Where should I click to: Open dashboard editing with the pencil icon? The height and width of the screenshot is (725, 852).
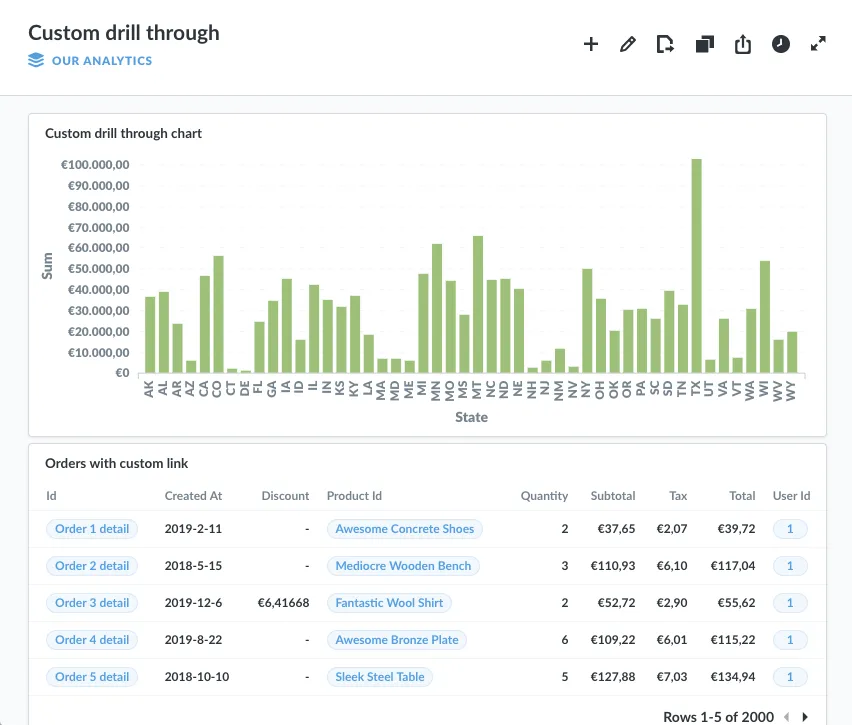(x=628, y=44)
